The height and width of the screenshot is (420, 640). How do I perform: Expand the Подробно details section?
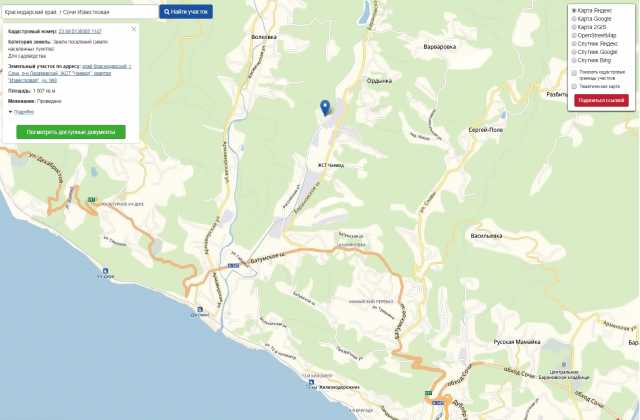pyautogui.click(x=21, y=112)
